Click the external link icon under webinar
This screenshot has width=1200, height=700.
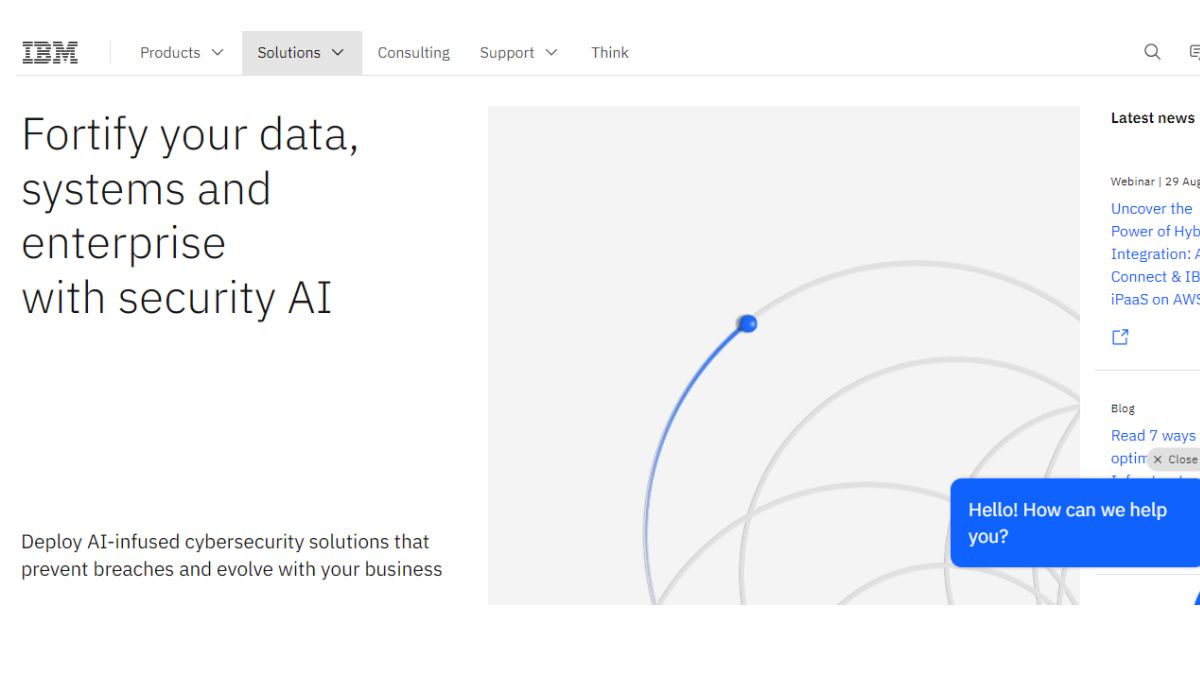pyautogui.click(x=1120, y=337)
